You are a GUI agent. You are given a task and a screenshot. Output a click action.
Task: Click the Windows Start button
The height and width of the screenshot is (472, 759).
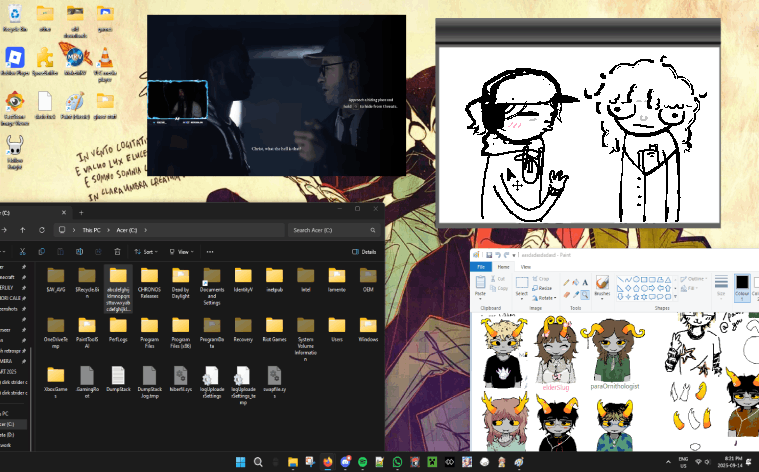point(241,462)
